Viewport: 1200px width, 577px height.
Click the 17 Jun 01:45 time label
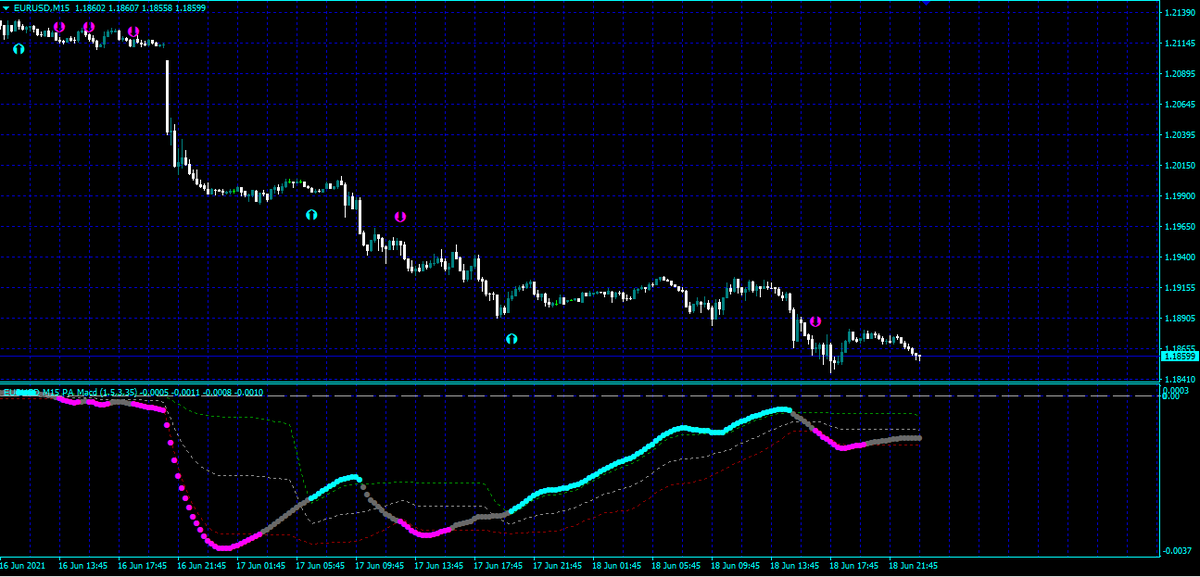point(262,565)
